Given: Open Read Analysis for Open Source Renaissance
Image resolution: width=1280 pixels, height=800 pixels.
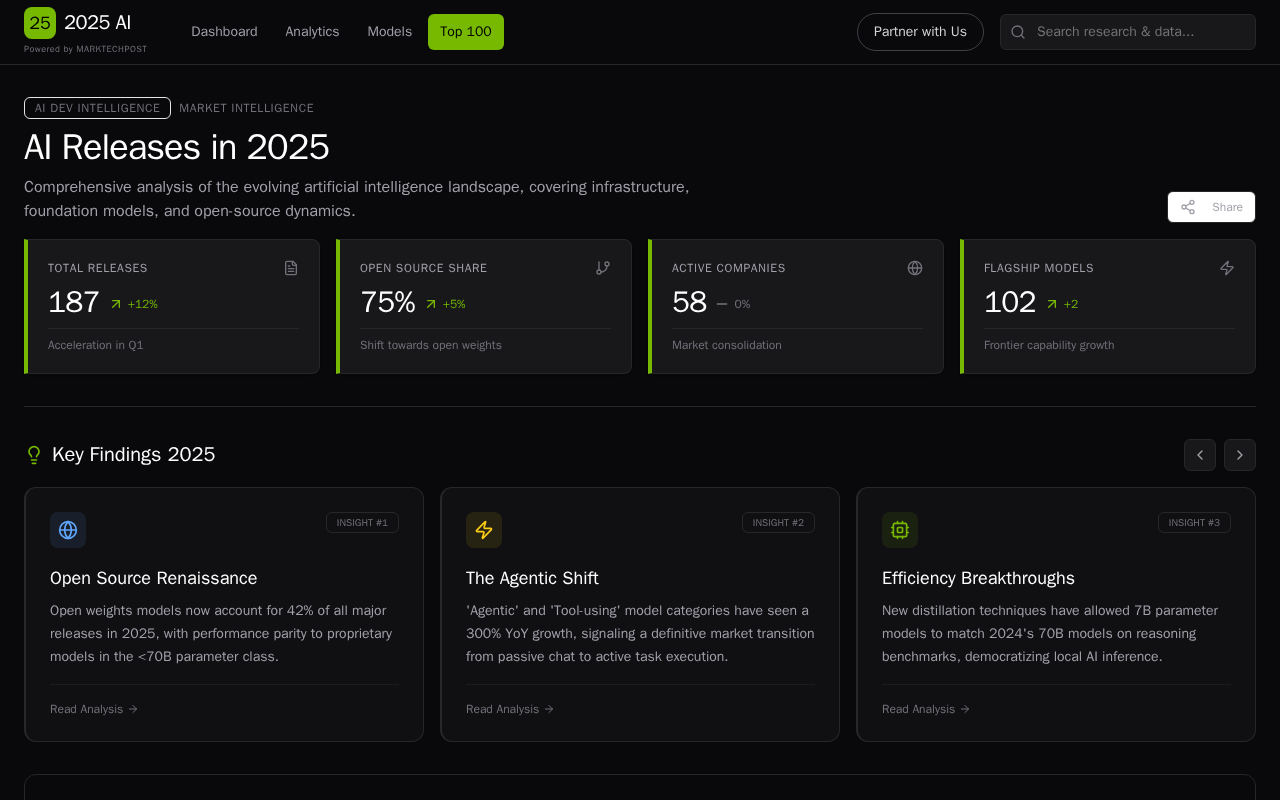Looking at the screenshot, I should [x=94, y=709].
